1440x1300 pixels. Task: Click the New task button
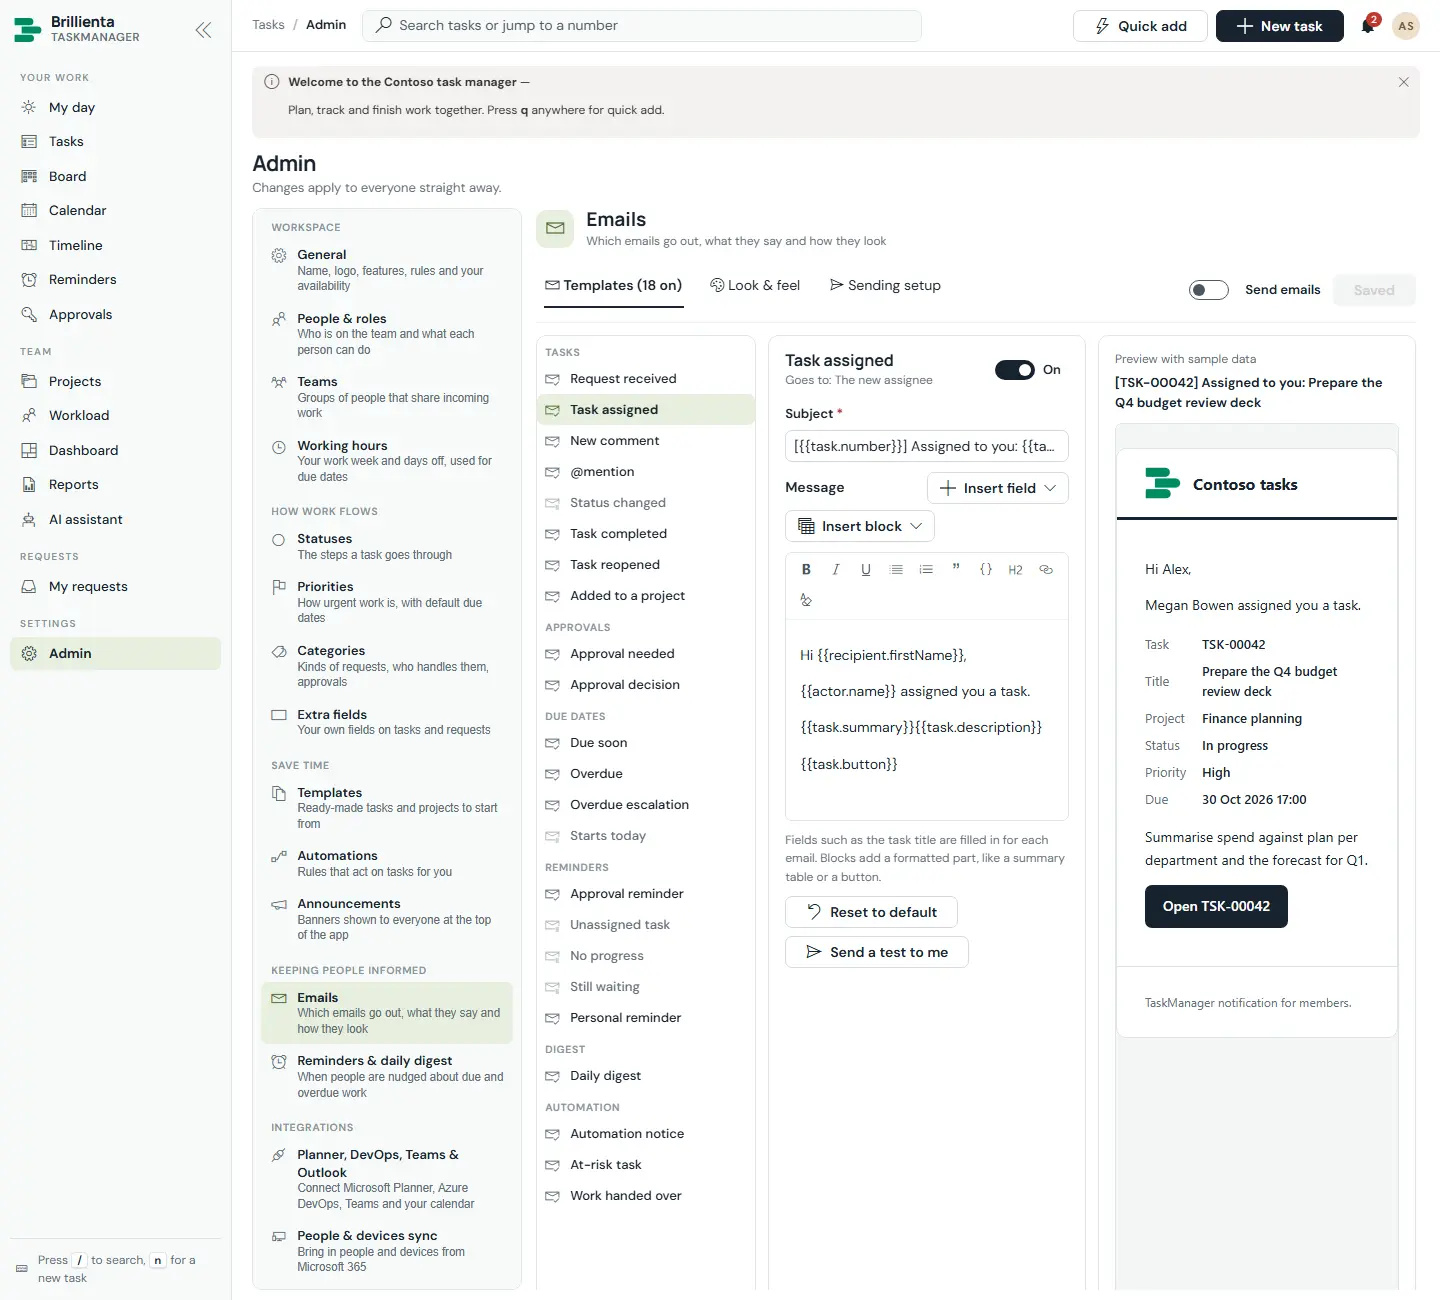coord(1280,26)
